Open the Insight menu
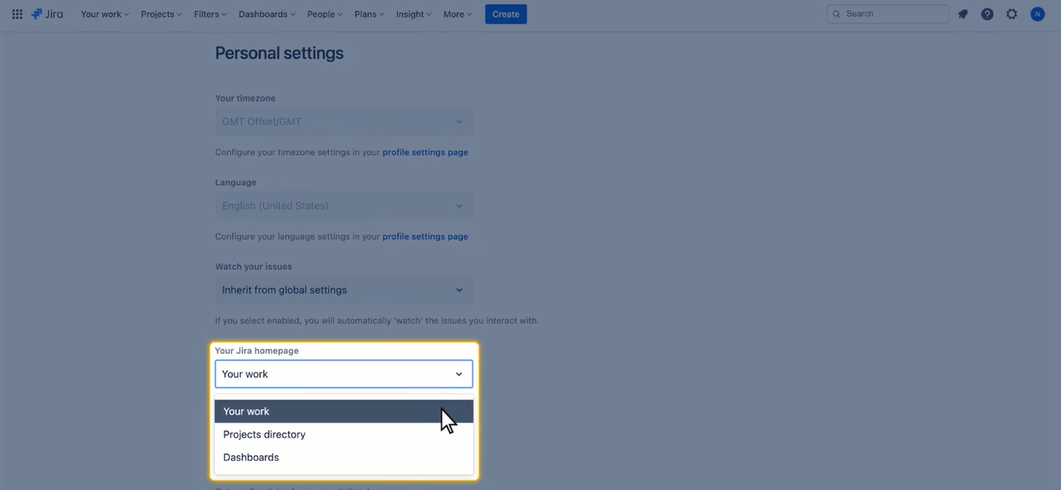 coord(415,14)
